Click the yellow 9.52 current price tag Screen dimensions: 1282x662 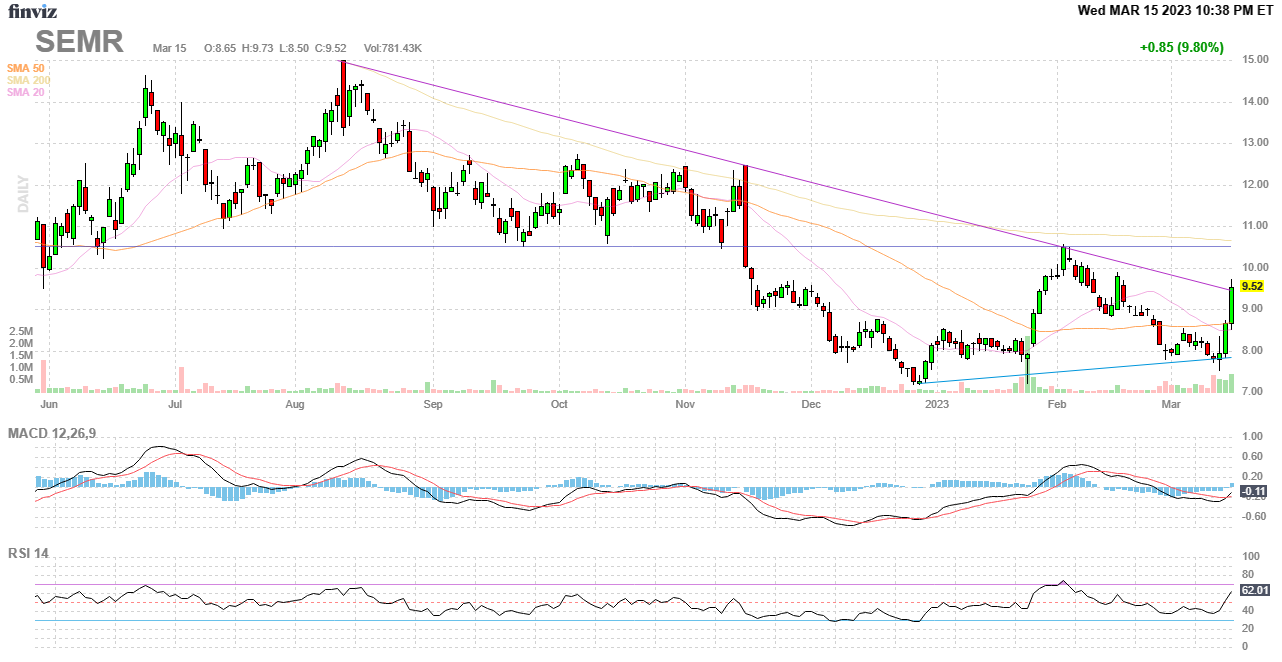[1252, 286]
